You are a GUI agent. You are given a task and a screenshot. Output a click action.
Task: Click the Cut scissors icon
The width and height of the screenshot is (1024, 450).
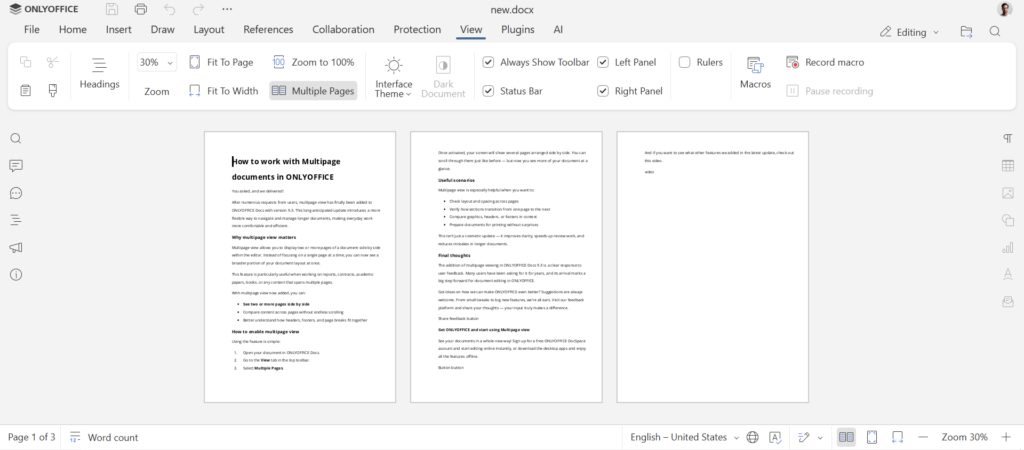pyautogui.click(x=53, y=62)
